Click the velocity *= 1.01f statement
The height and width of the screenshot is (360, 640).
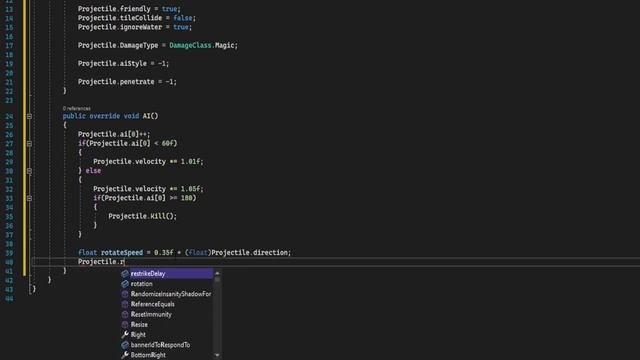[x=148, y=162]
